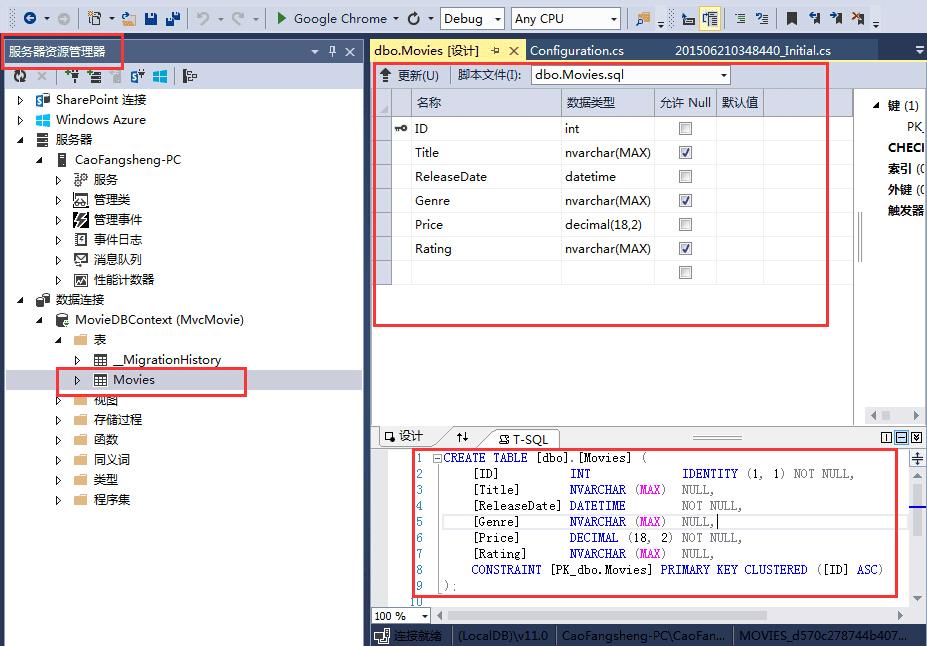The image size is (927, 646).
Task: Click the pin icon on Server Explorer panel
Action: pyautogui.click(x=330, y=50)
